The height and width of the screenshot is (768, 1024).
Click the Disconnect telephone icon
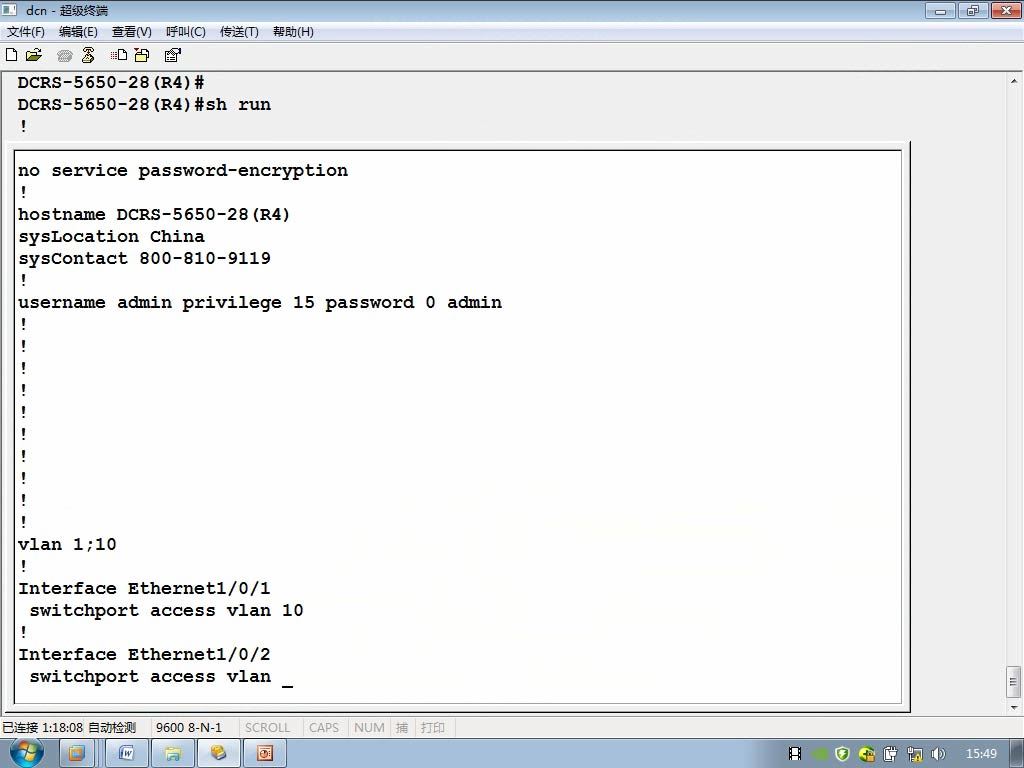[88, 55]
